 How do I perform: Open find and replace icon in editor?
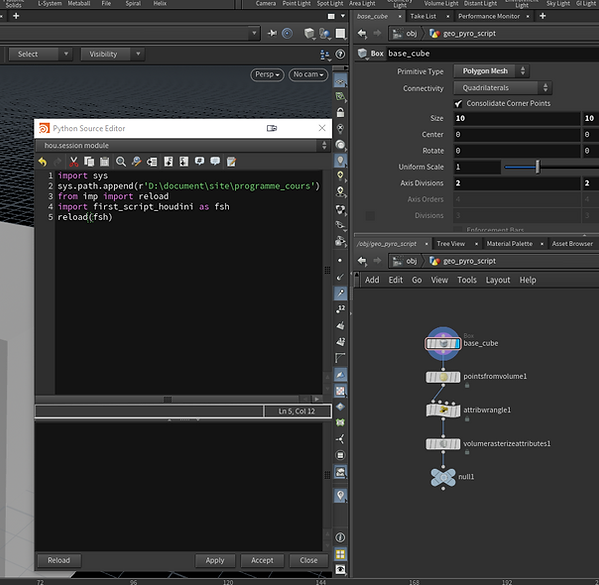tap(136, 162)
